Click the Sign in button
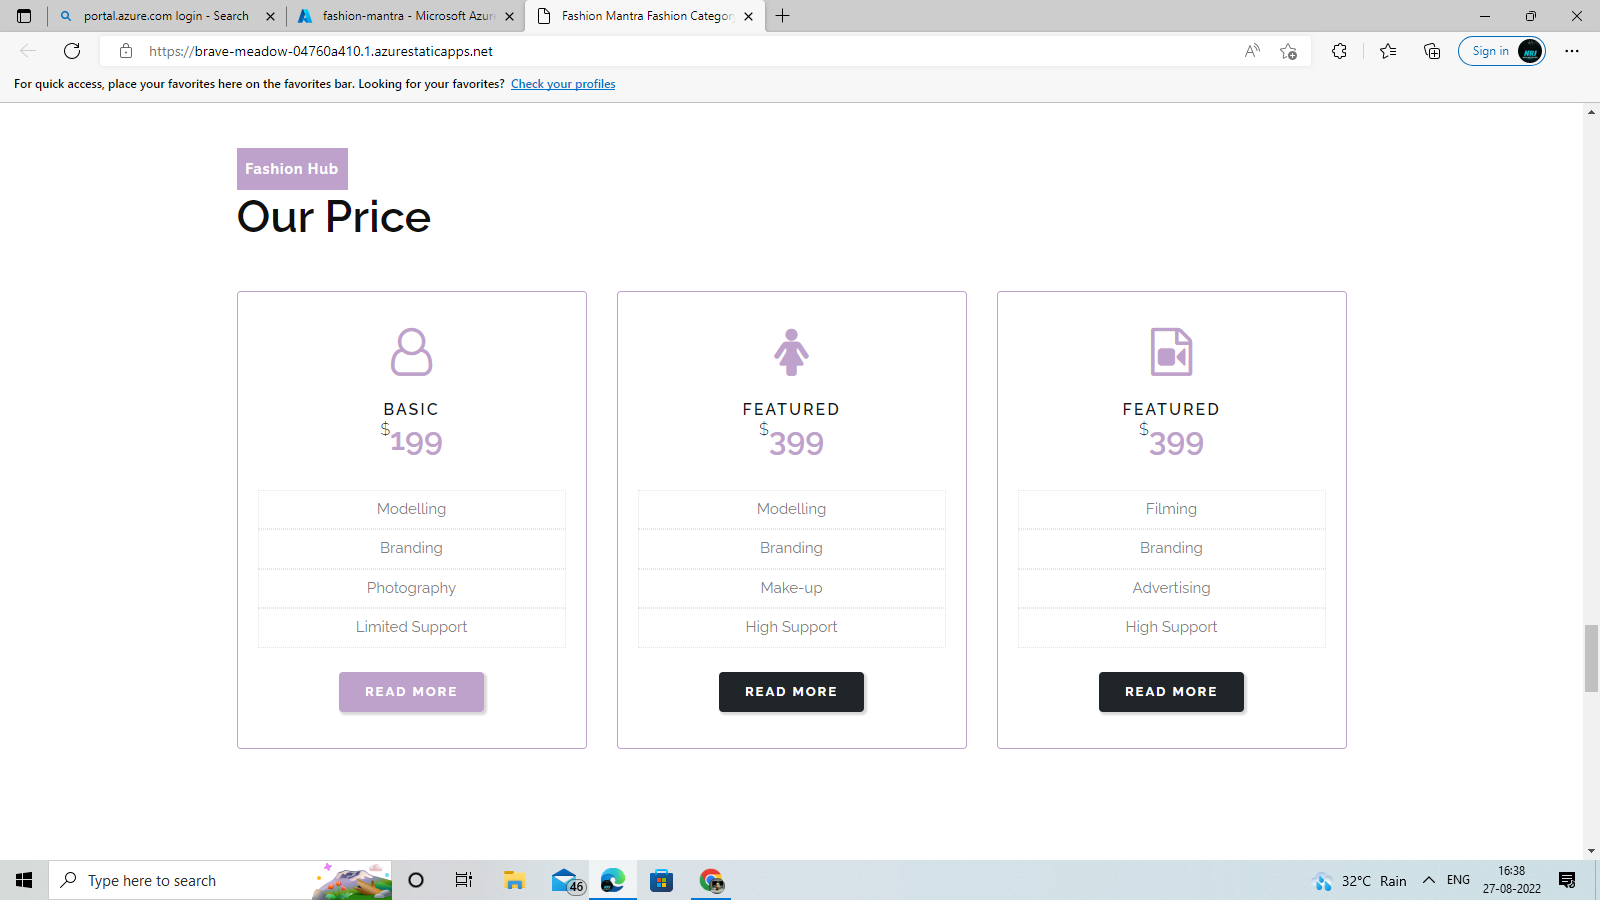 pos(1491,50)
